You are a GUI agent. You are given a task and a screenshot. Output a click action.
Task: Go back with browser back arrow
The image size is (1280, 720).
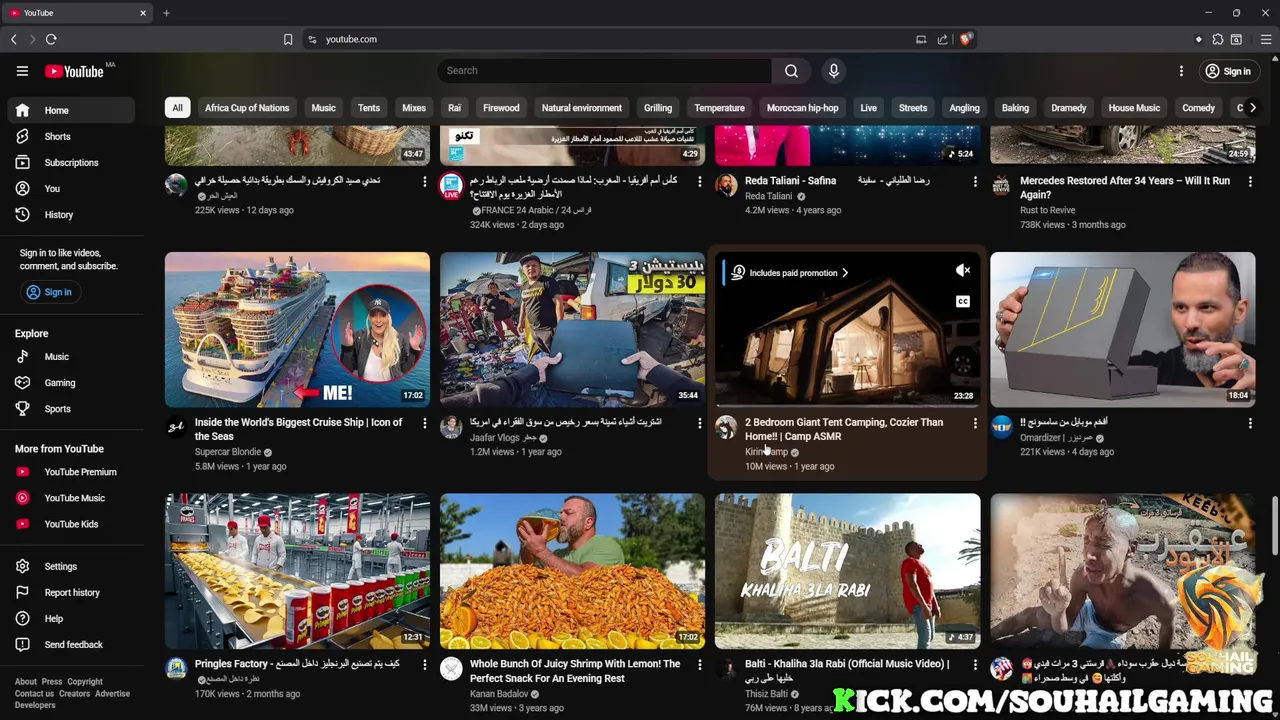(x=14, y=39)
